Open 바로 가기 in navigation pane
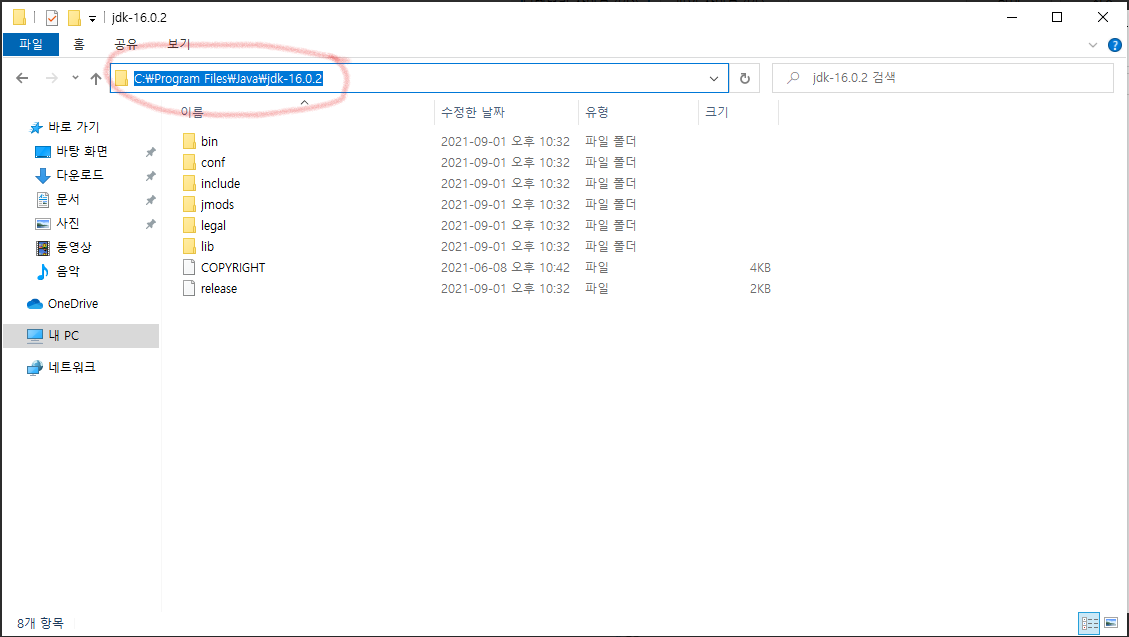Screen dimensions: 1129x637 click(x=73, y=127)
